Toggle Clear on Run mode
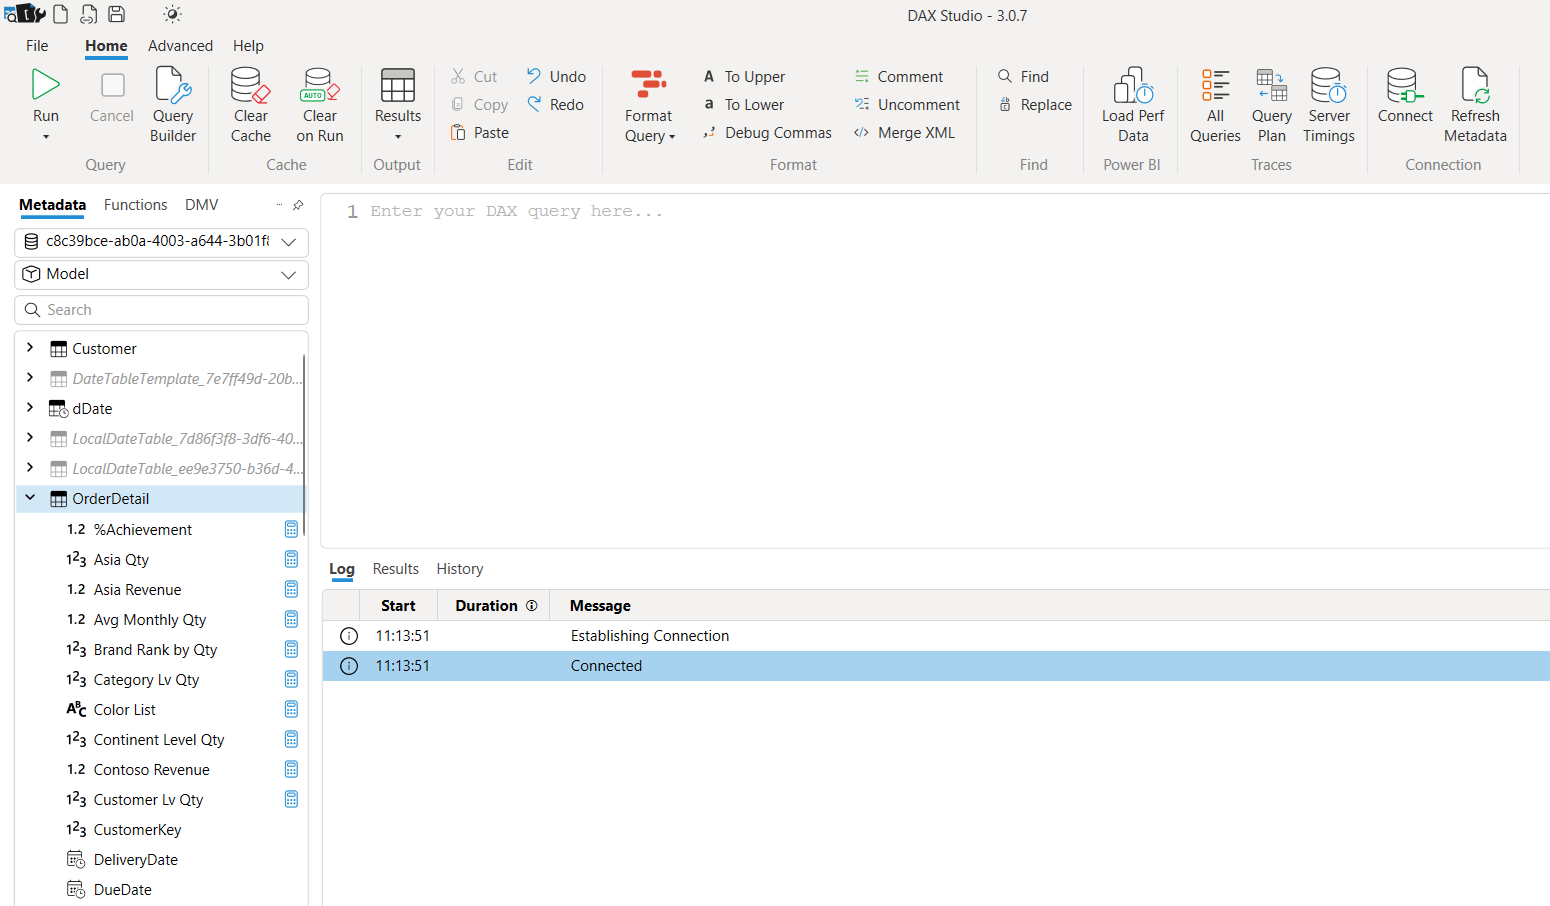 tap(319, 103)
